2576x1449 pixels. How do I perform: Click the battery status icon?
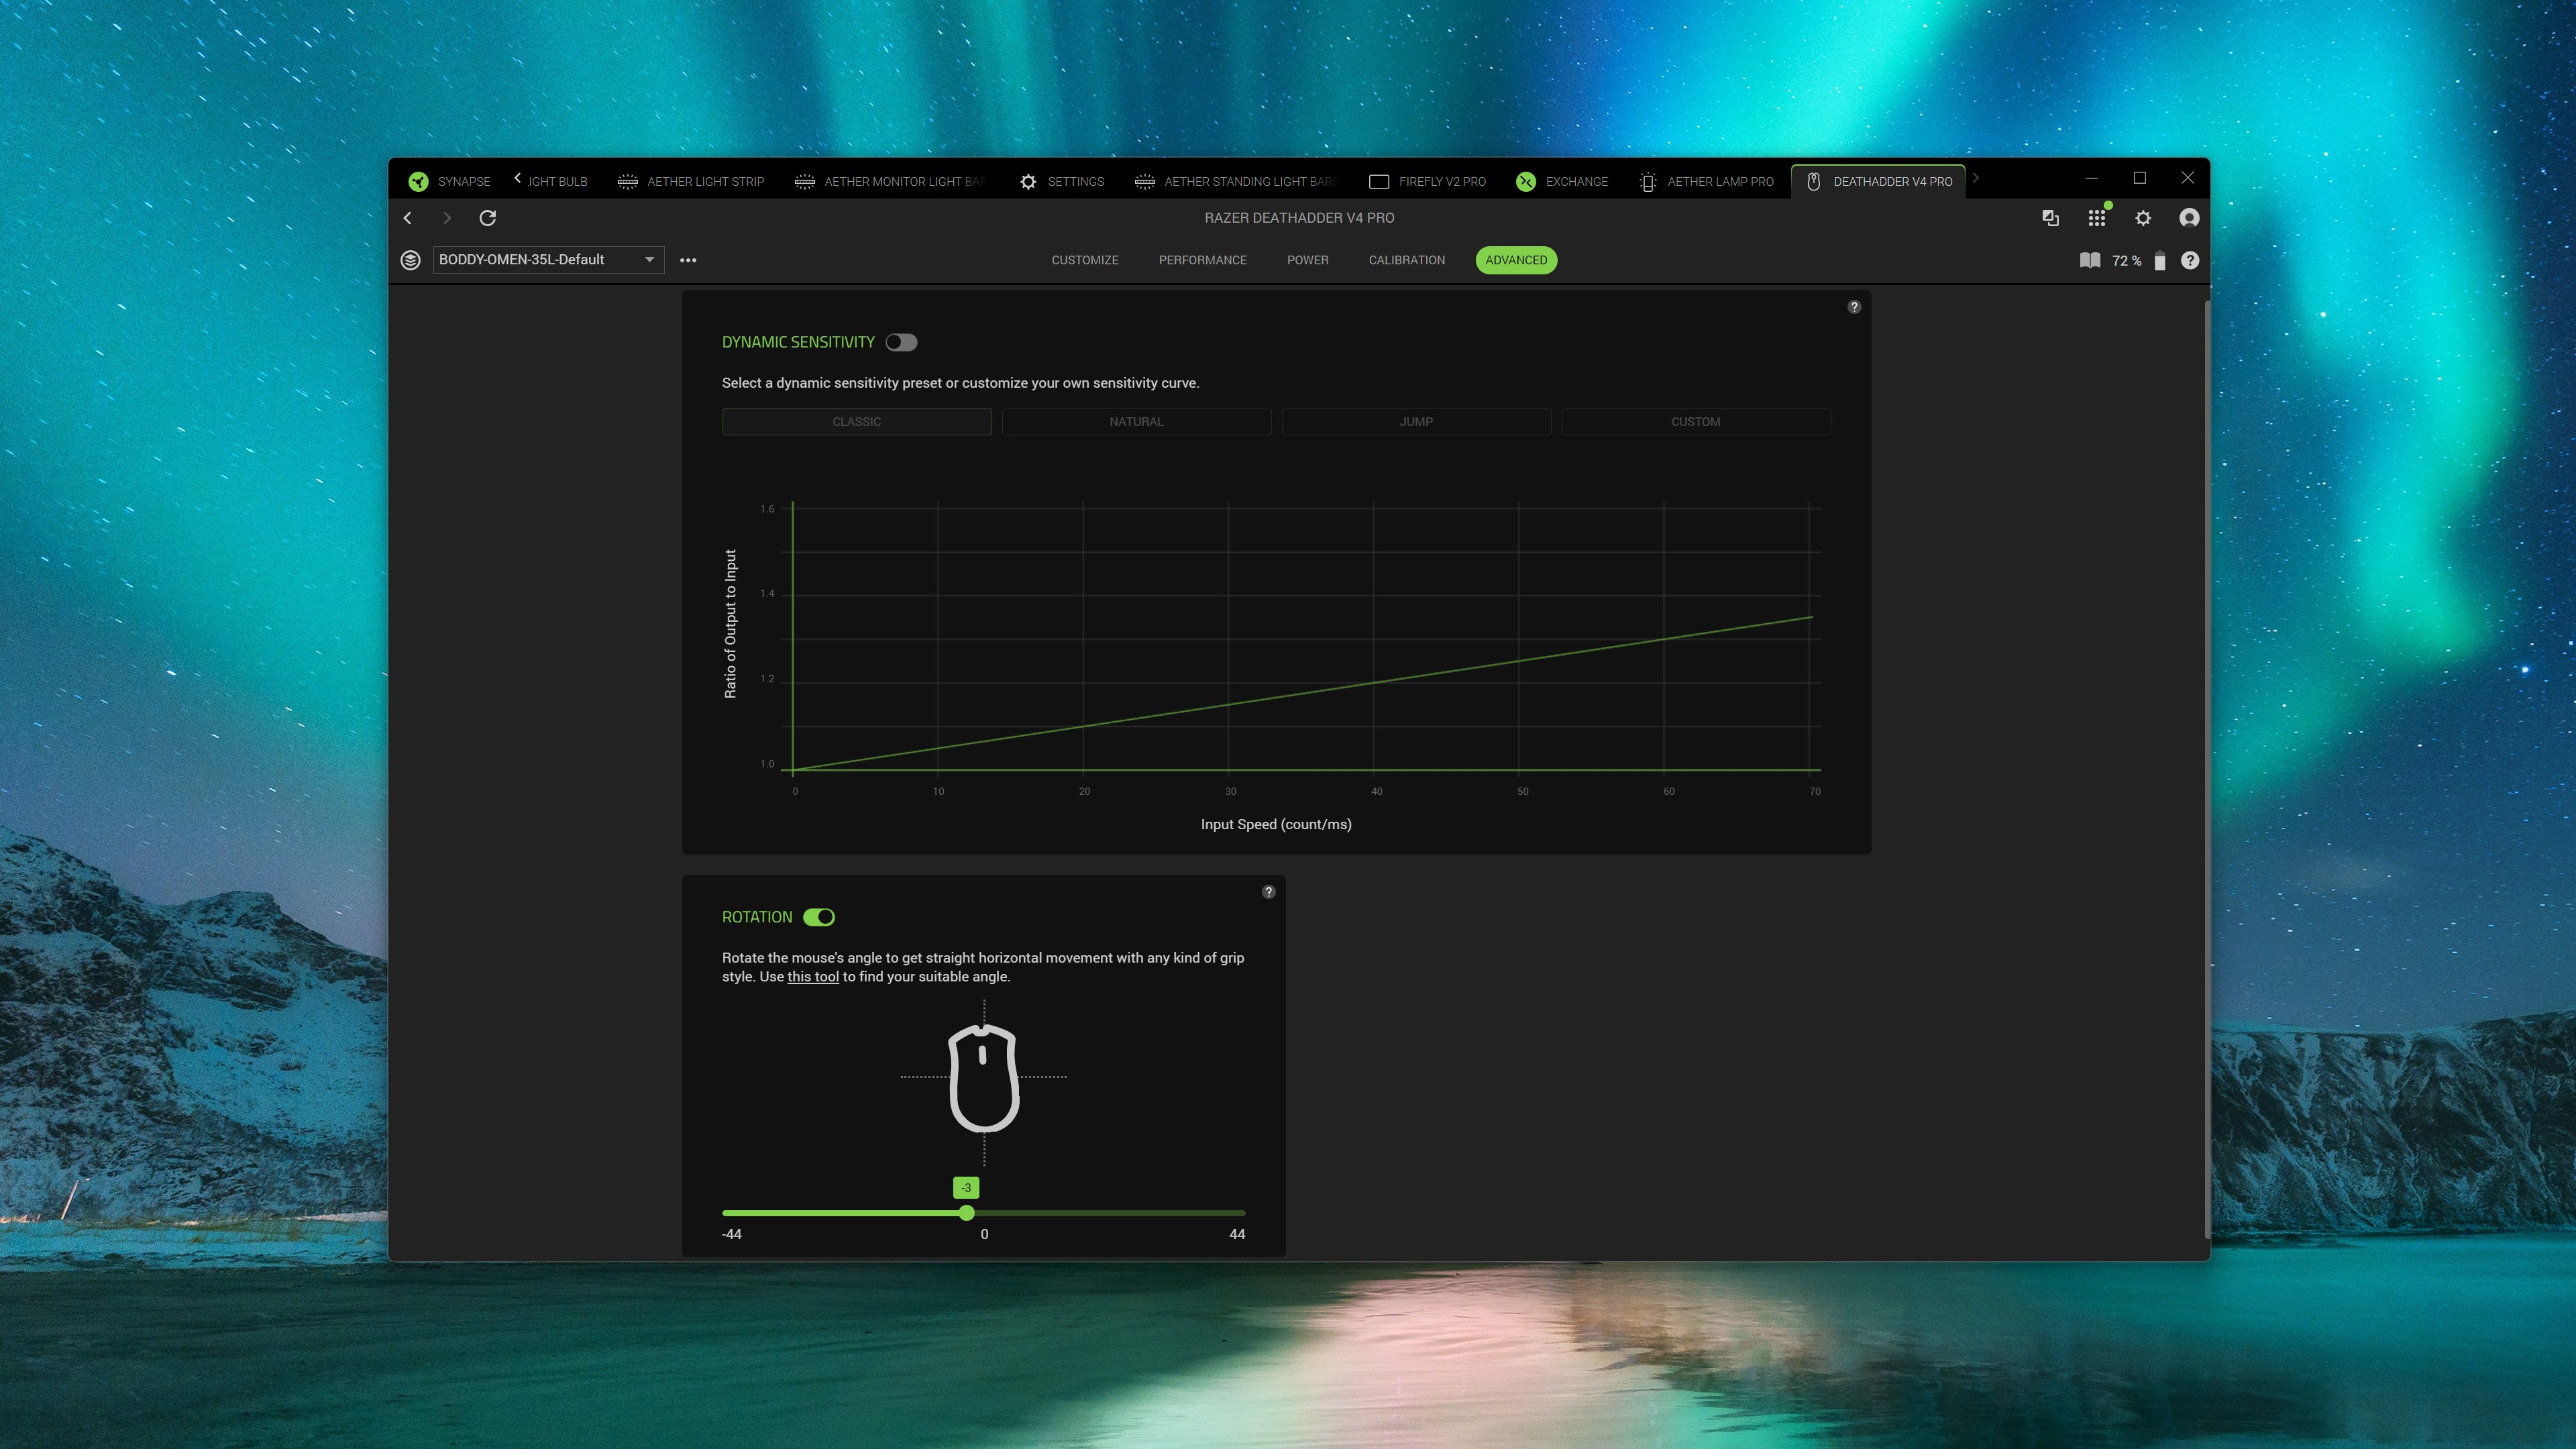(x=2160, y=261)
